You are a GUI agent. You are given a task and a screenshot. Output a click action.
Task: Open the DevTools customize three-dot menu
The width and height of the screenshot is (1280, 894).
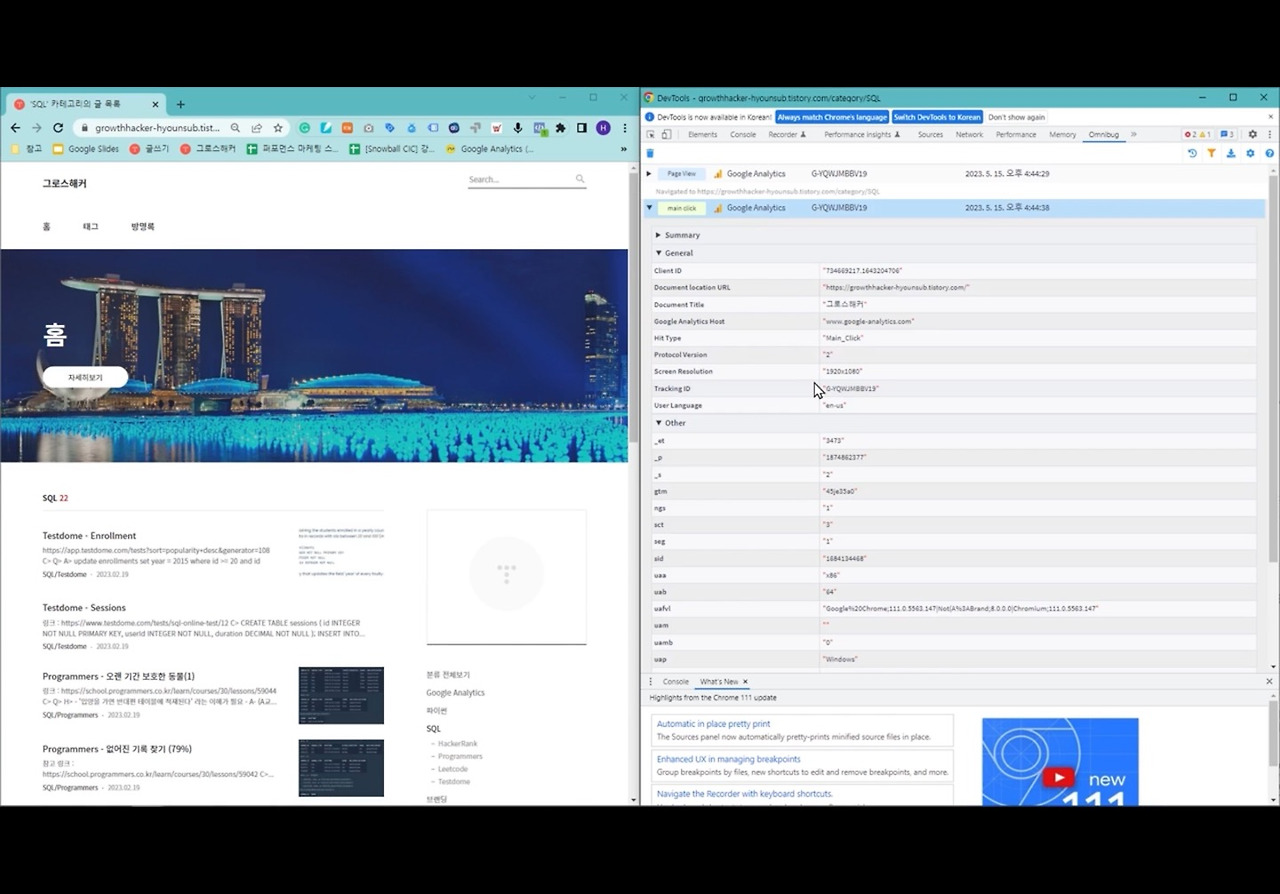1270,134
